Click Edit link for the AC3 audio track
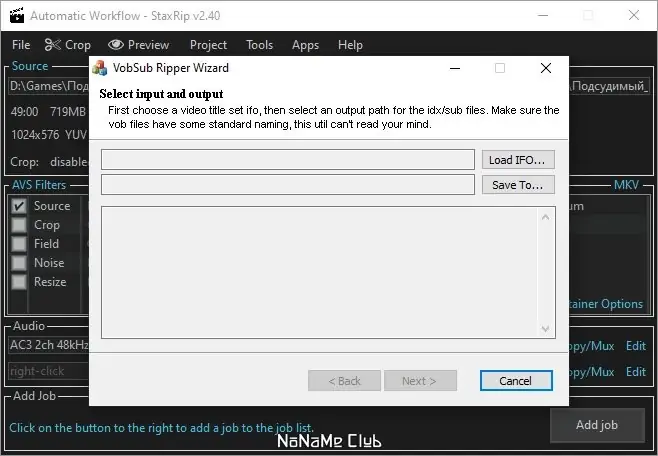The width and height of the screenshot is (658, 456). (x=635, y=346)
